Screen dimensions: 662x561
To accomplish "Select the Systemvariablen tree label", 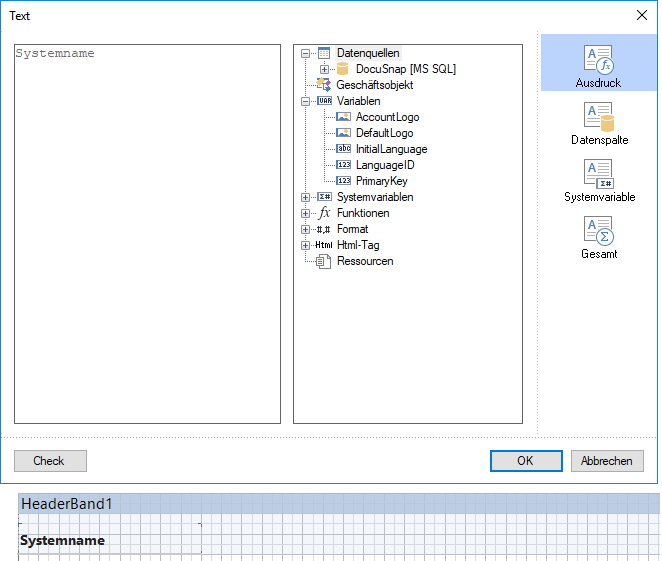I will [x=375, y=197].
